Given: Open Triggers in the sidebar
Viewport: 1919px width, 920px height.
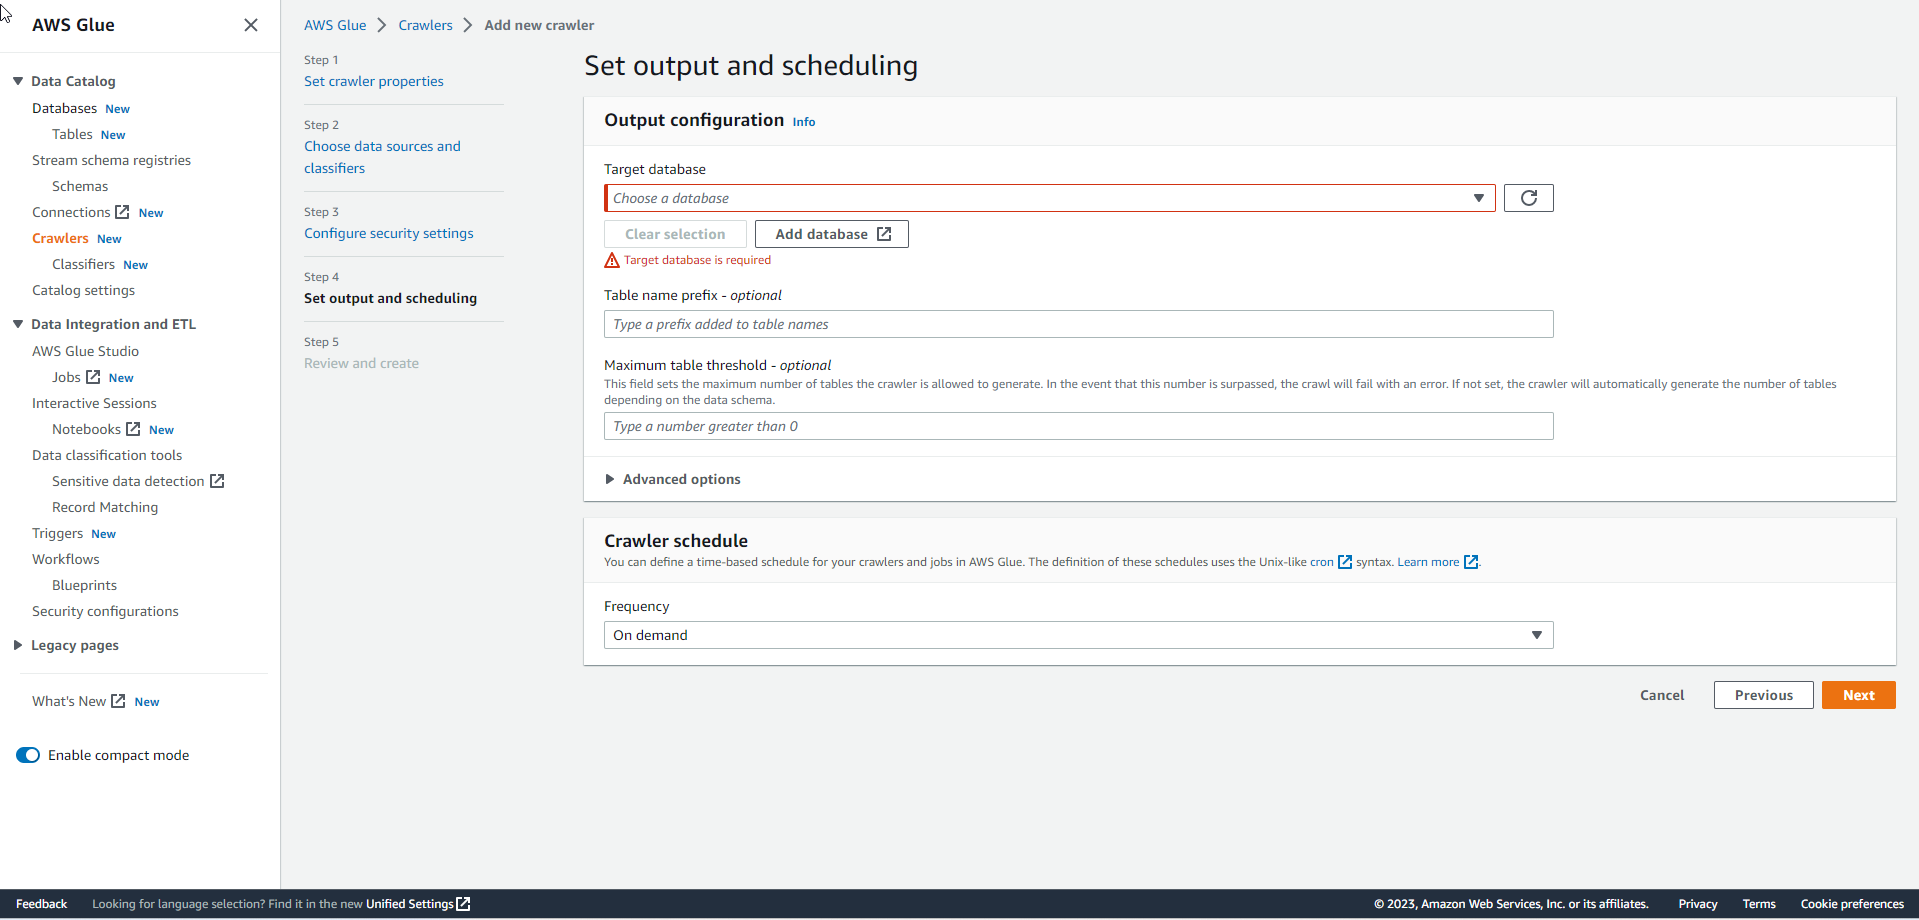Looking at the screenshot, I should (57, 533).
